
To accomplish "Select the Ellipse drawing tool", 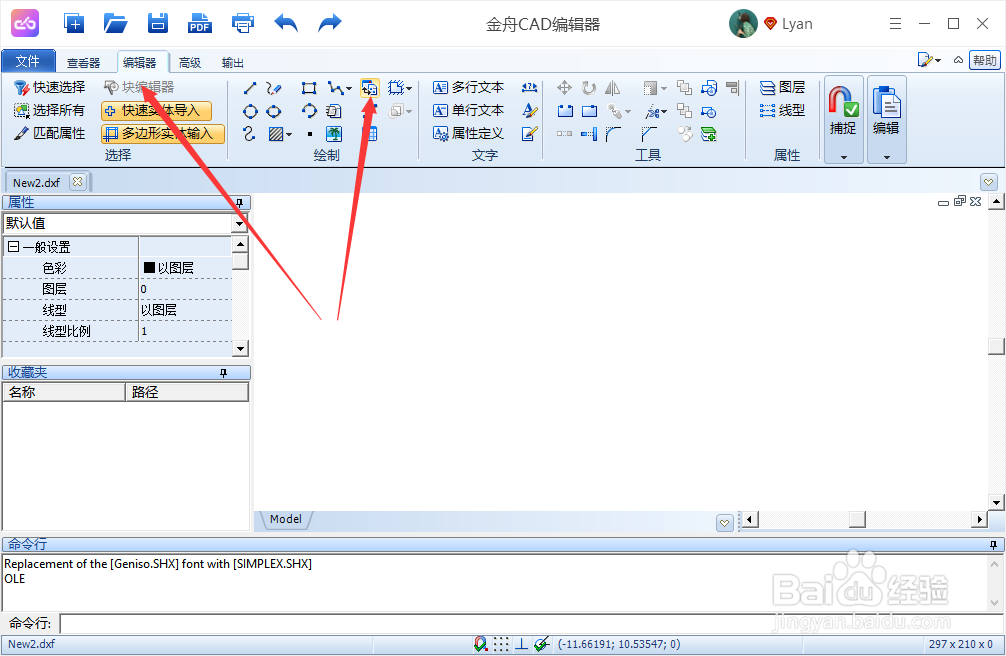I will tap(274, 112).
